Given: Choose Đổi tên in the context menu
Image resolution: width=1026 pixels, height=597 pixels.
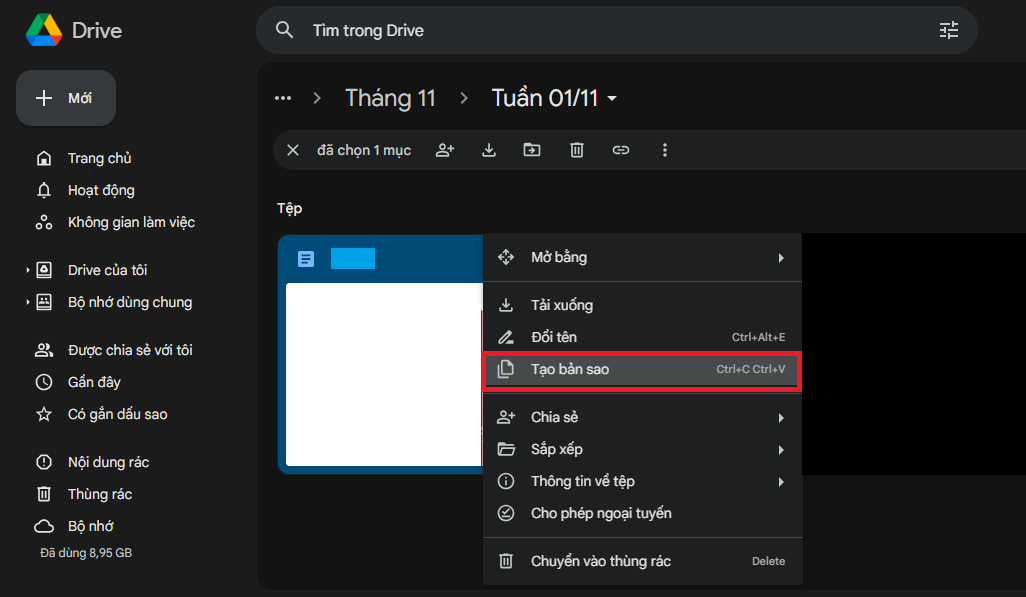Looking at the screenshot, I should 642,337.
